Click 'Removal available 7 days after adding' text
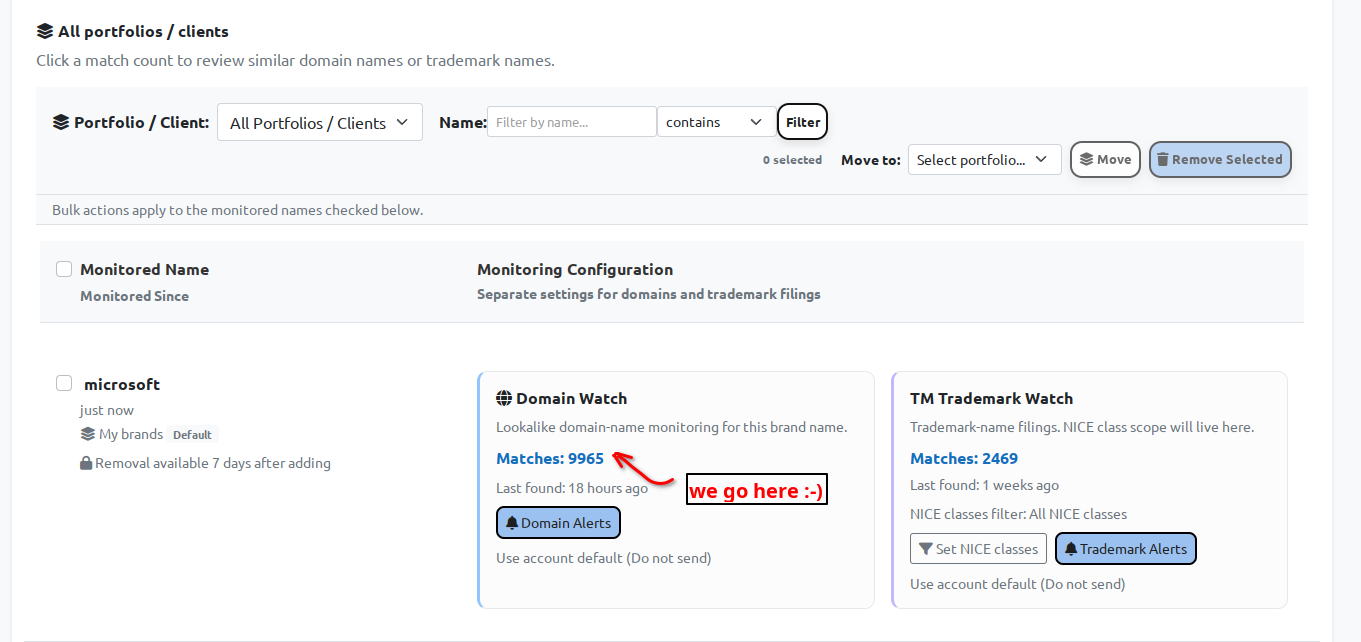 (x=213, y=464)
